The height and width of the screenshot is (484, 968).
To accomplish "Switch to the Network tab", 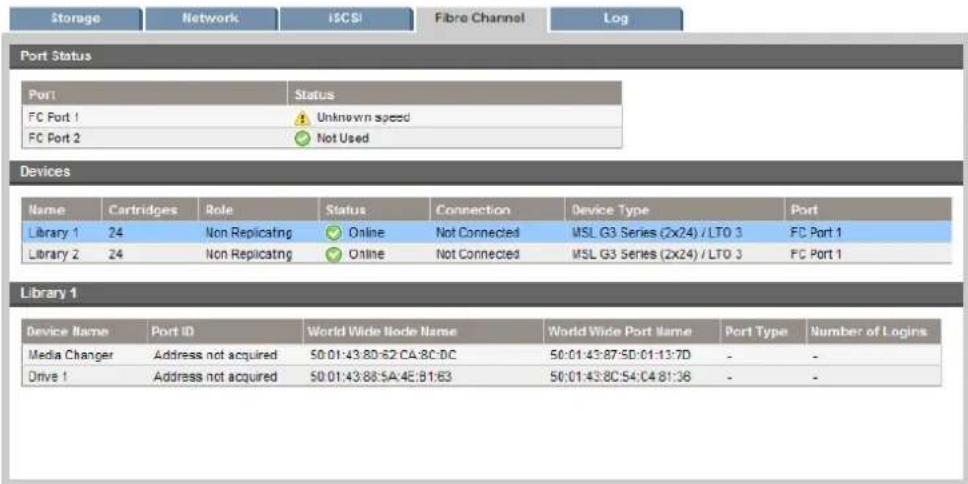I will coord(210,19).
